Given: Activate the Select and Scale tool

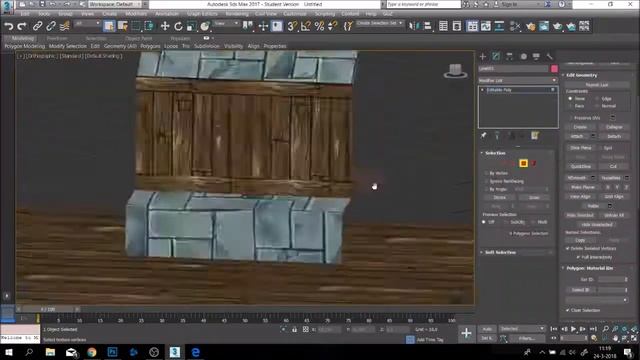Looking at the screenshot, I should (x=191, y=26).
